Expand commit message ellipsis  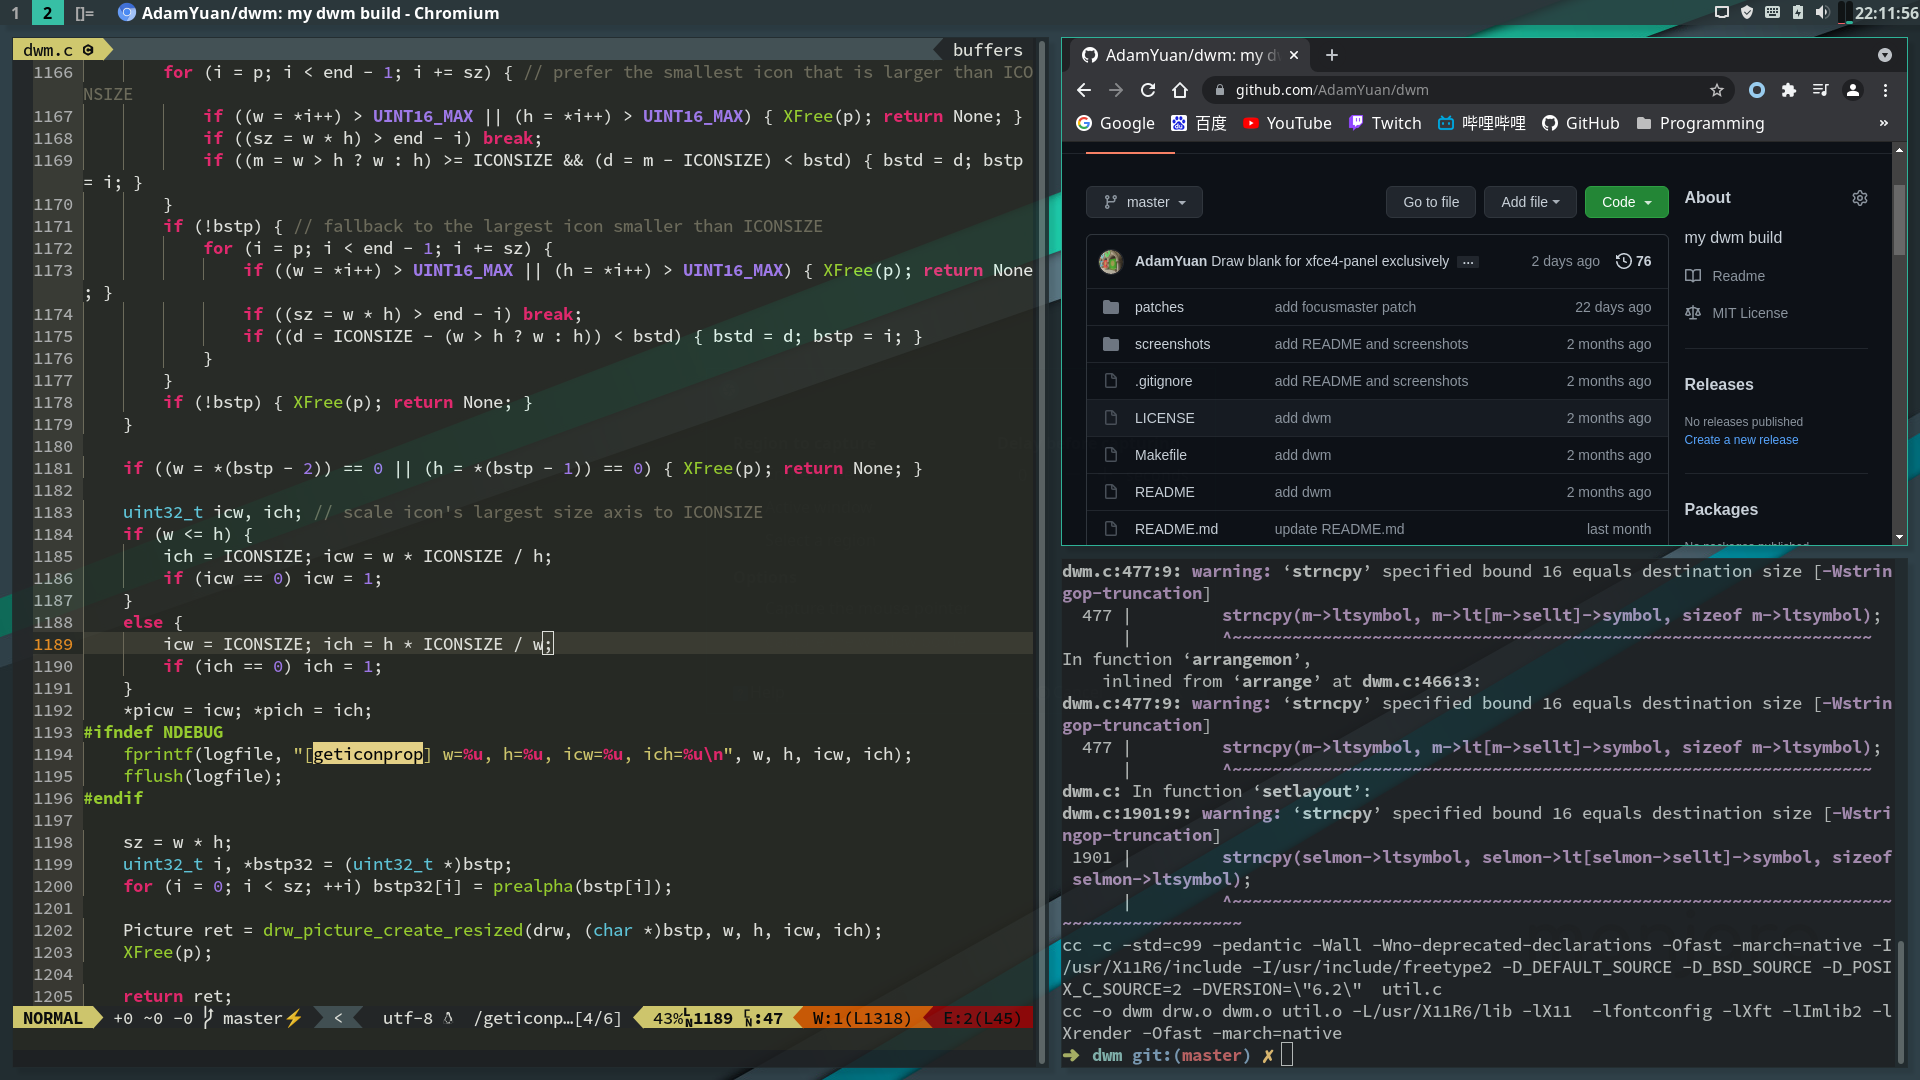[x=1468, y=262]
